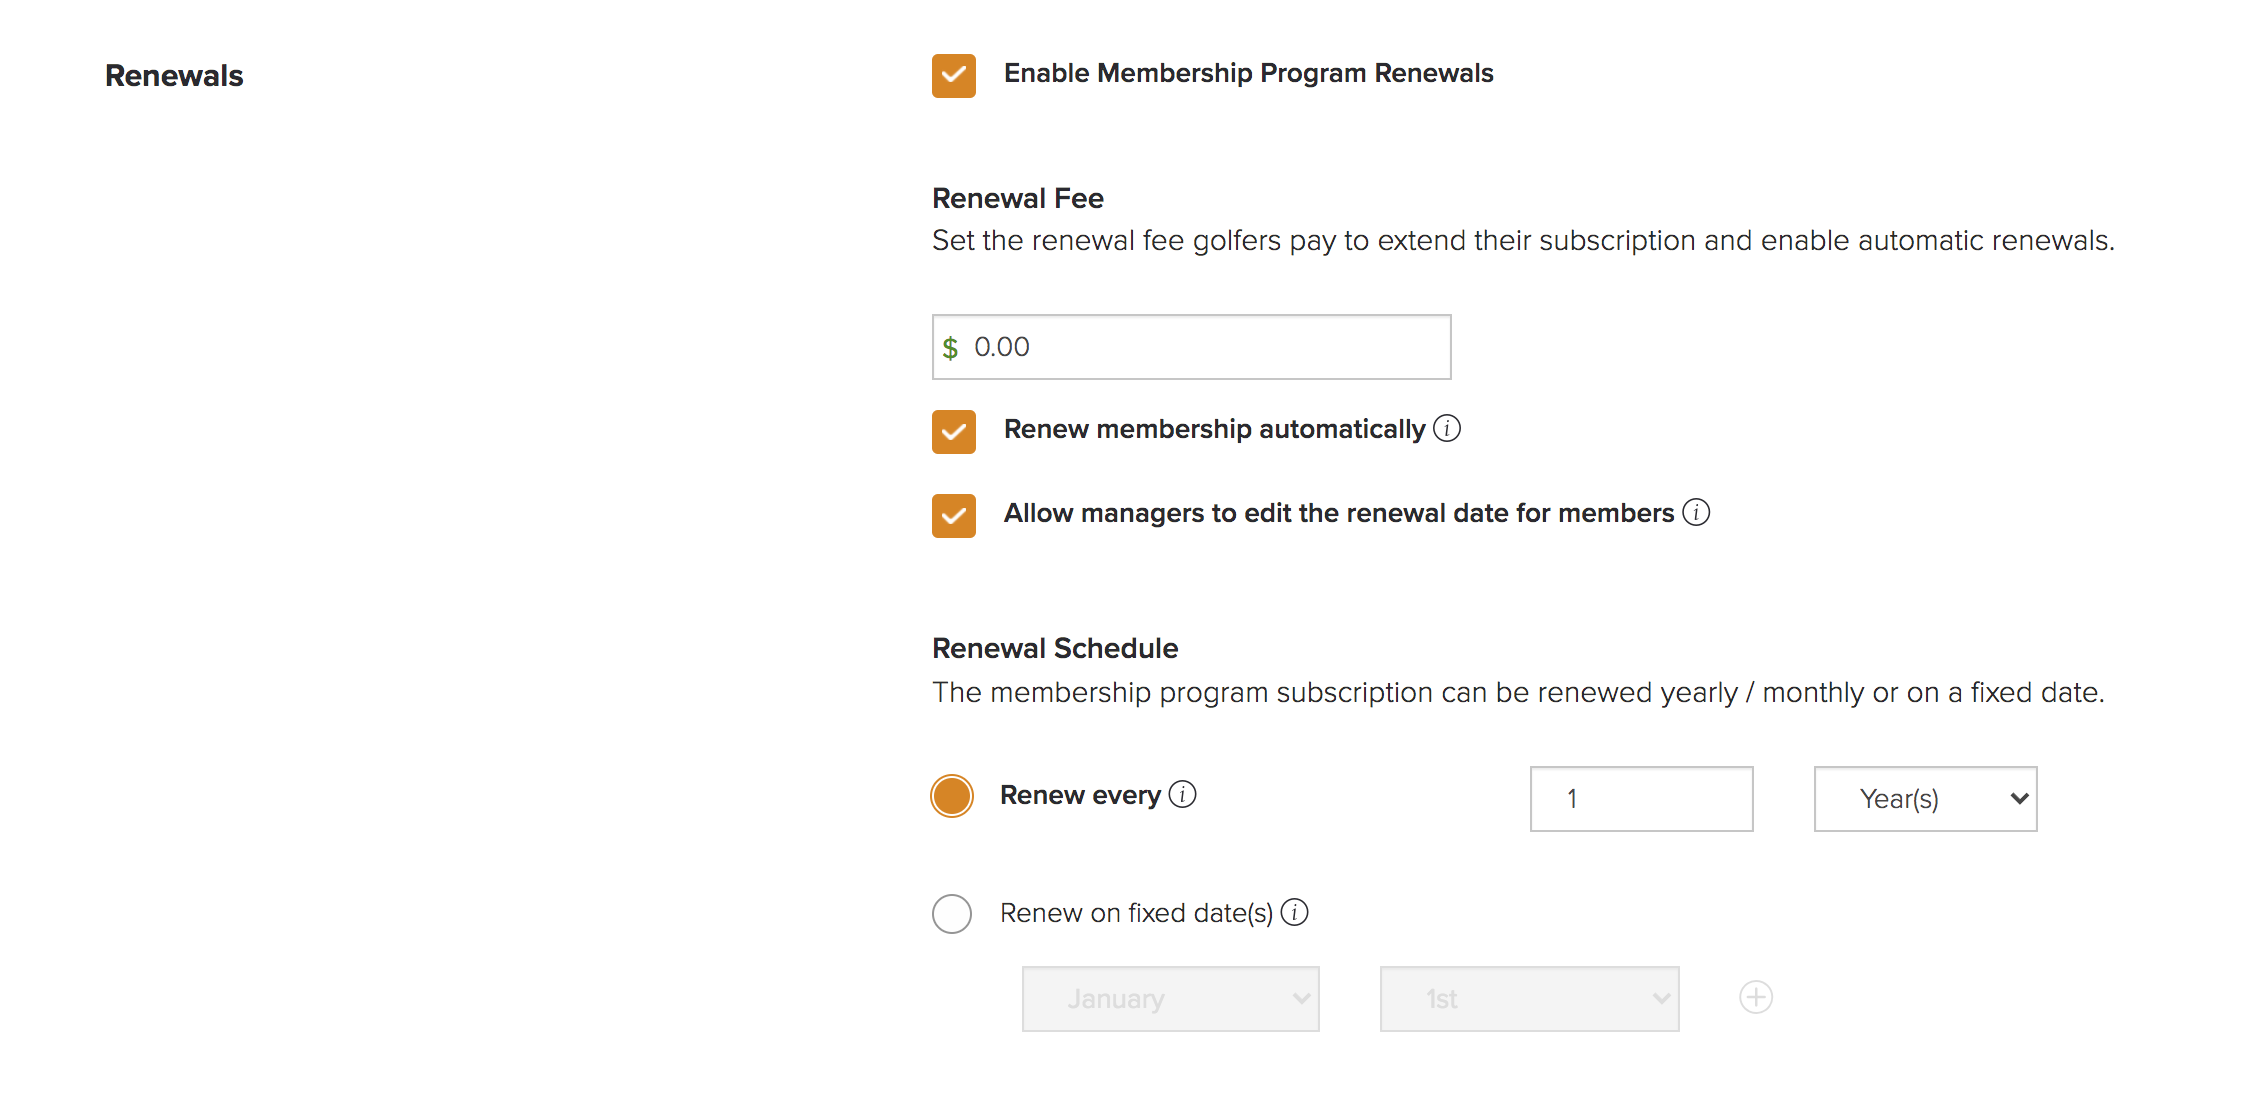Click info icon next to Renew membership automatically

[x=1447, y=428]
